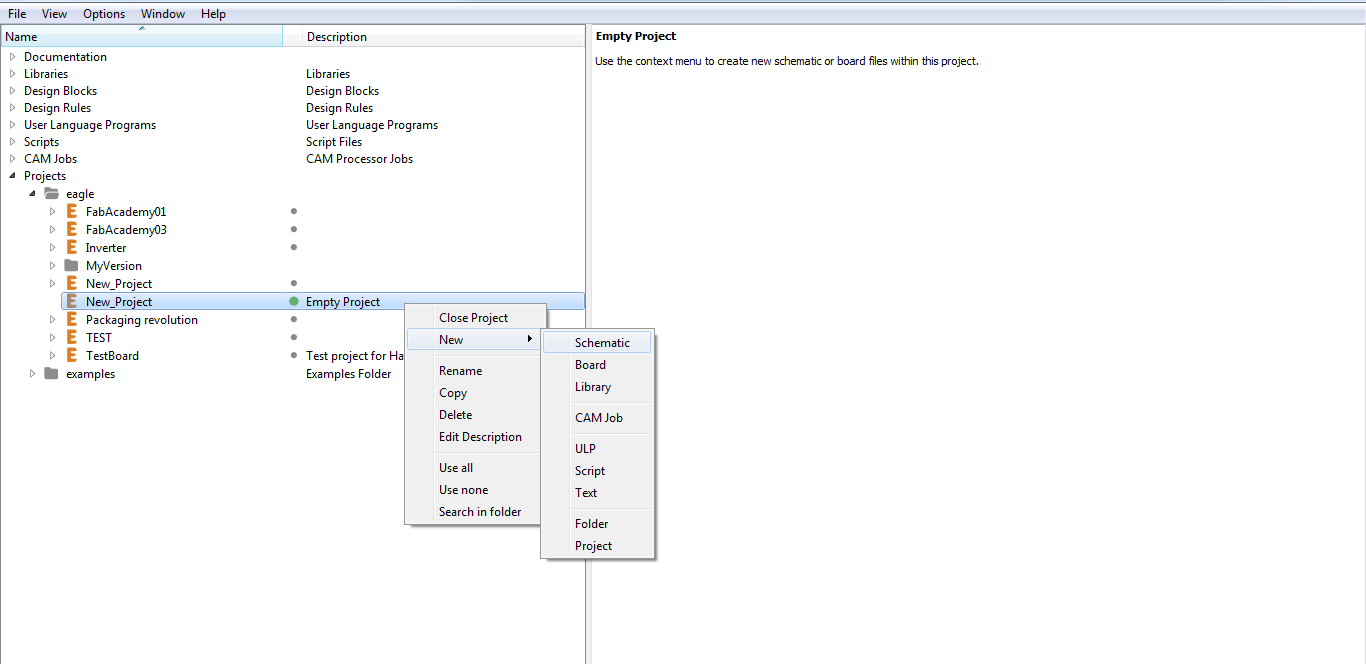Toggle the grey dot next to TestBoard
The image size is (1366, 664).
click(x=294, y=355)
